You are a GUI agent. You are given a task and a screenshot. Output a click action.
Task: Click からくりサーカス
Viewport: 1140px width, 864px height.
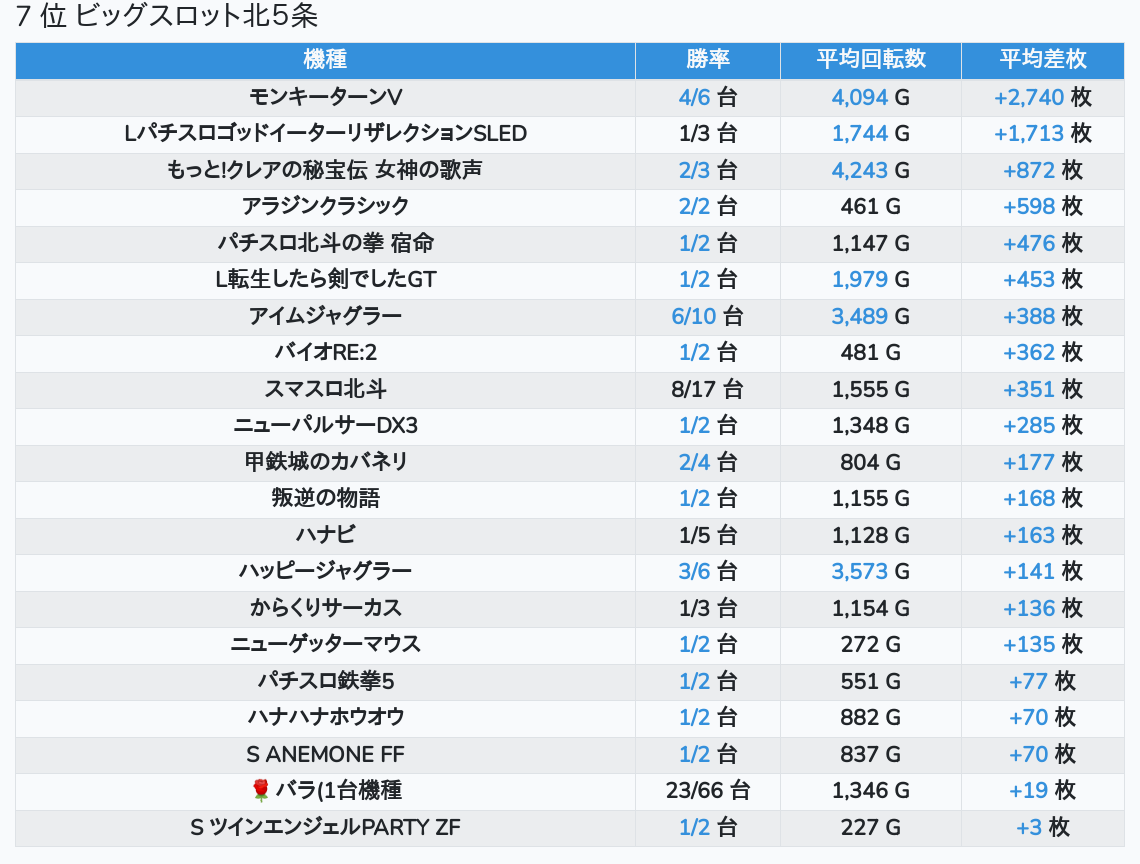[325, 608]
